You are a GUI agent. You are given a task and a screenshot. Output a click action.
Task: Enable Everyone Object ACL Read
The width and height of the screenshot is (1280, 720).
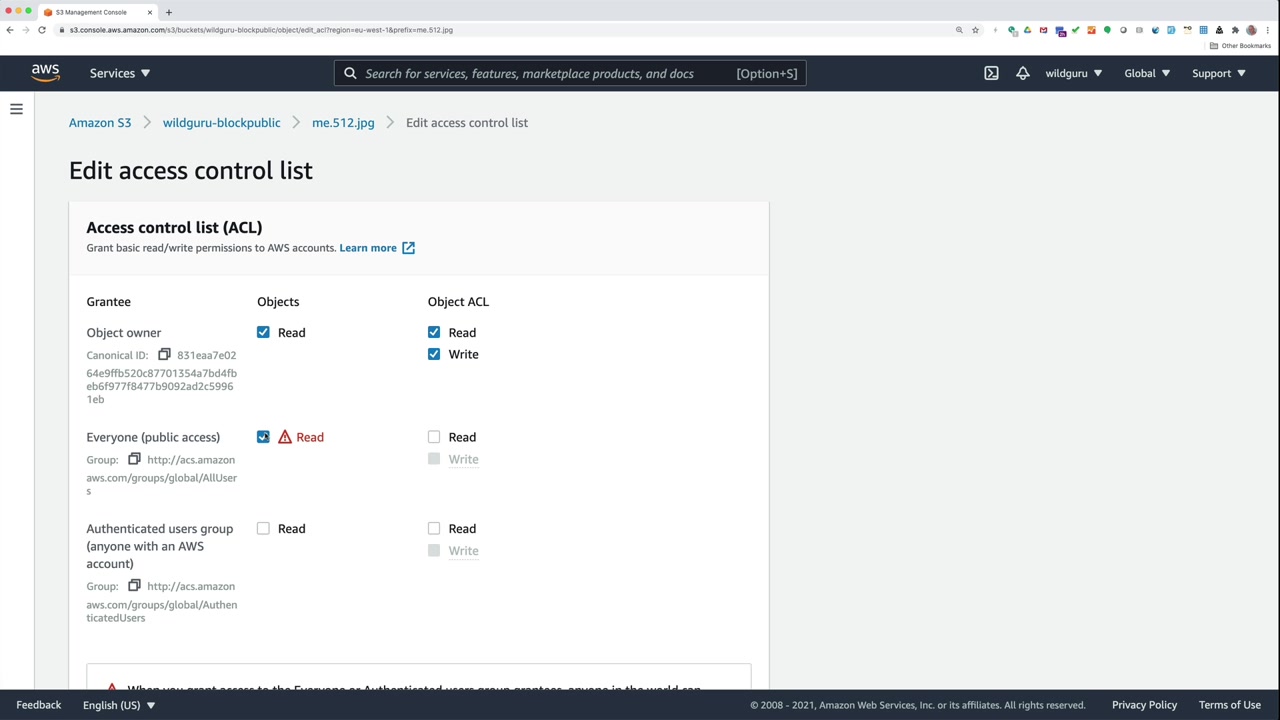pos(434,437)
